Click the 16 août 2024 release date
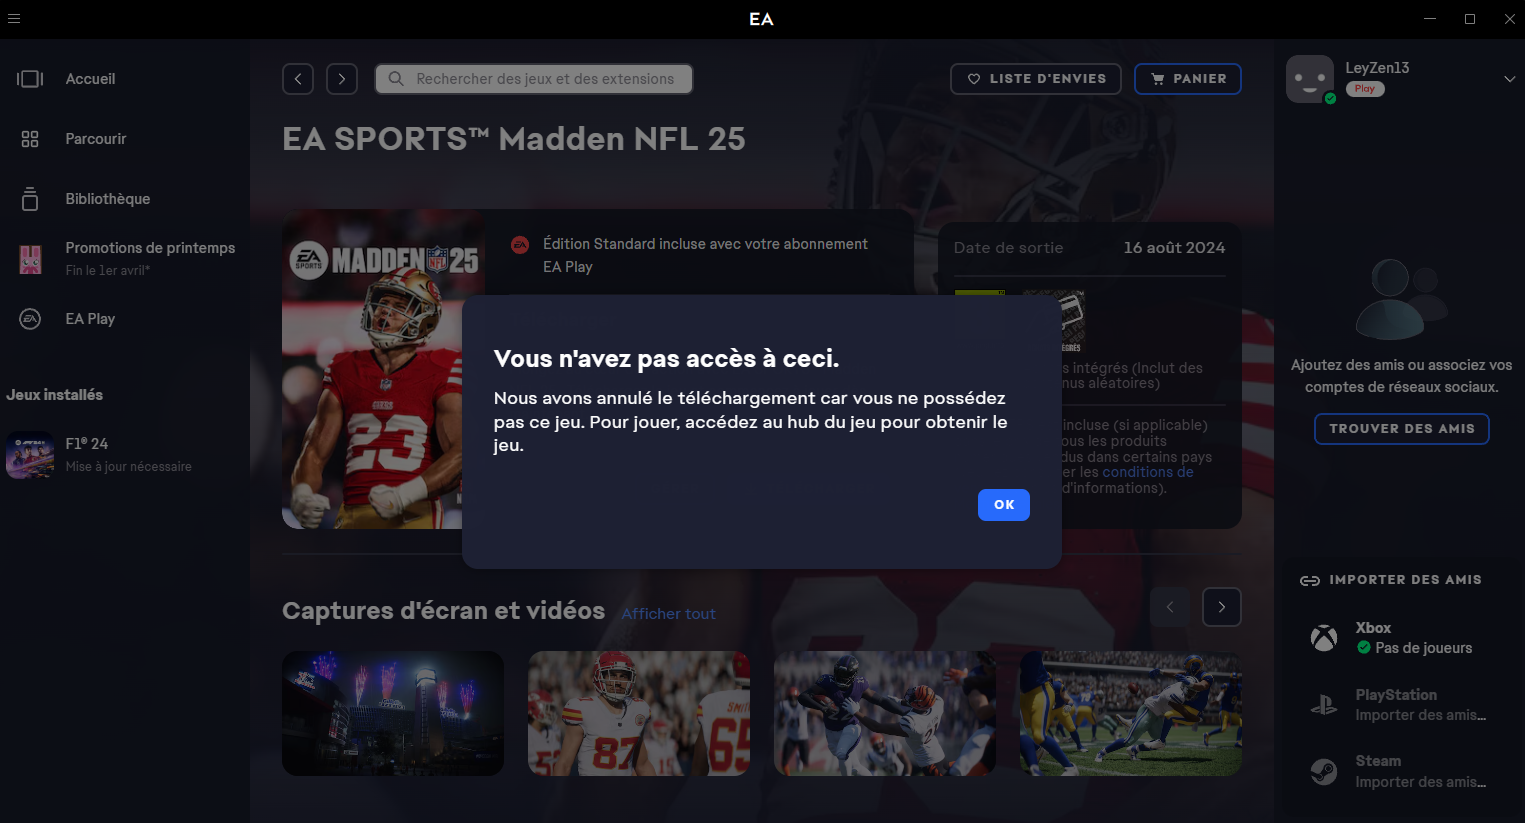 click(x=1174, y=248)
